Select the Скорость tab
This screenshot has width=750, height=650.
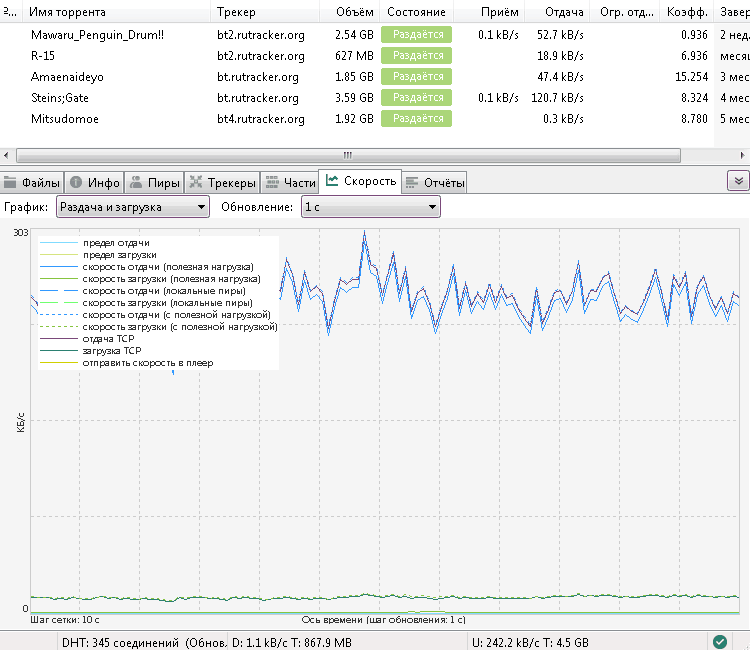tap(360, 182)
